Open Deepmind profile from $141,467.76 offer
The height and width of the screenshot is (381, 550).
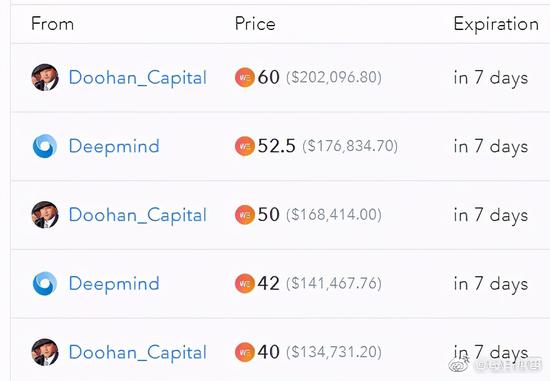click(114, 284)
